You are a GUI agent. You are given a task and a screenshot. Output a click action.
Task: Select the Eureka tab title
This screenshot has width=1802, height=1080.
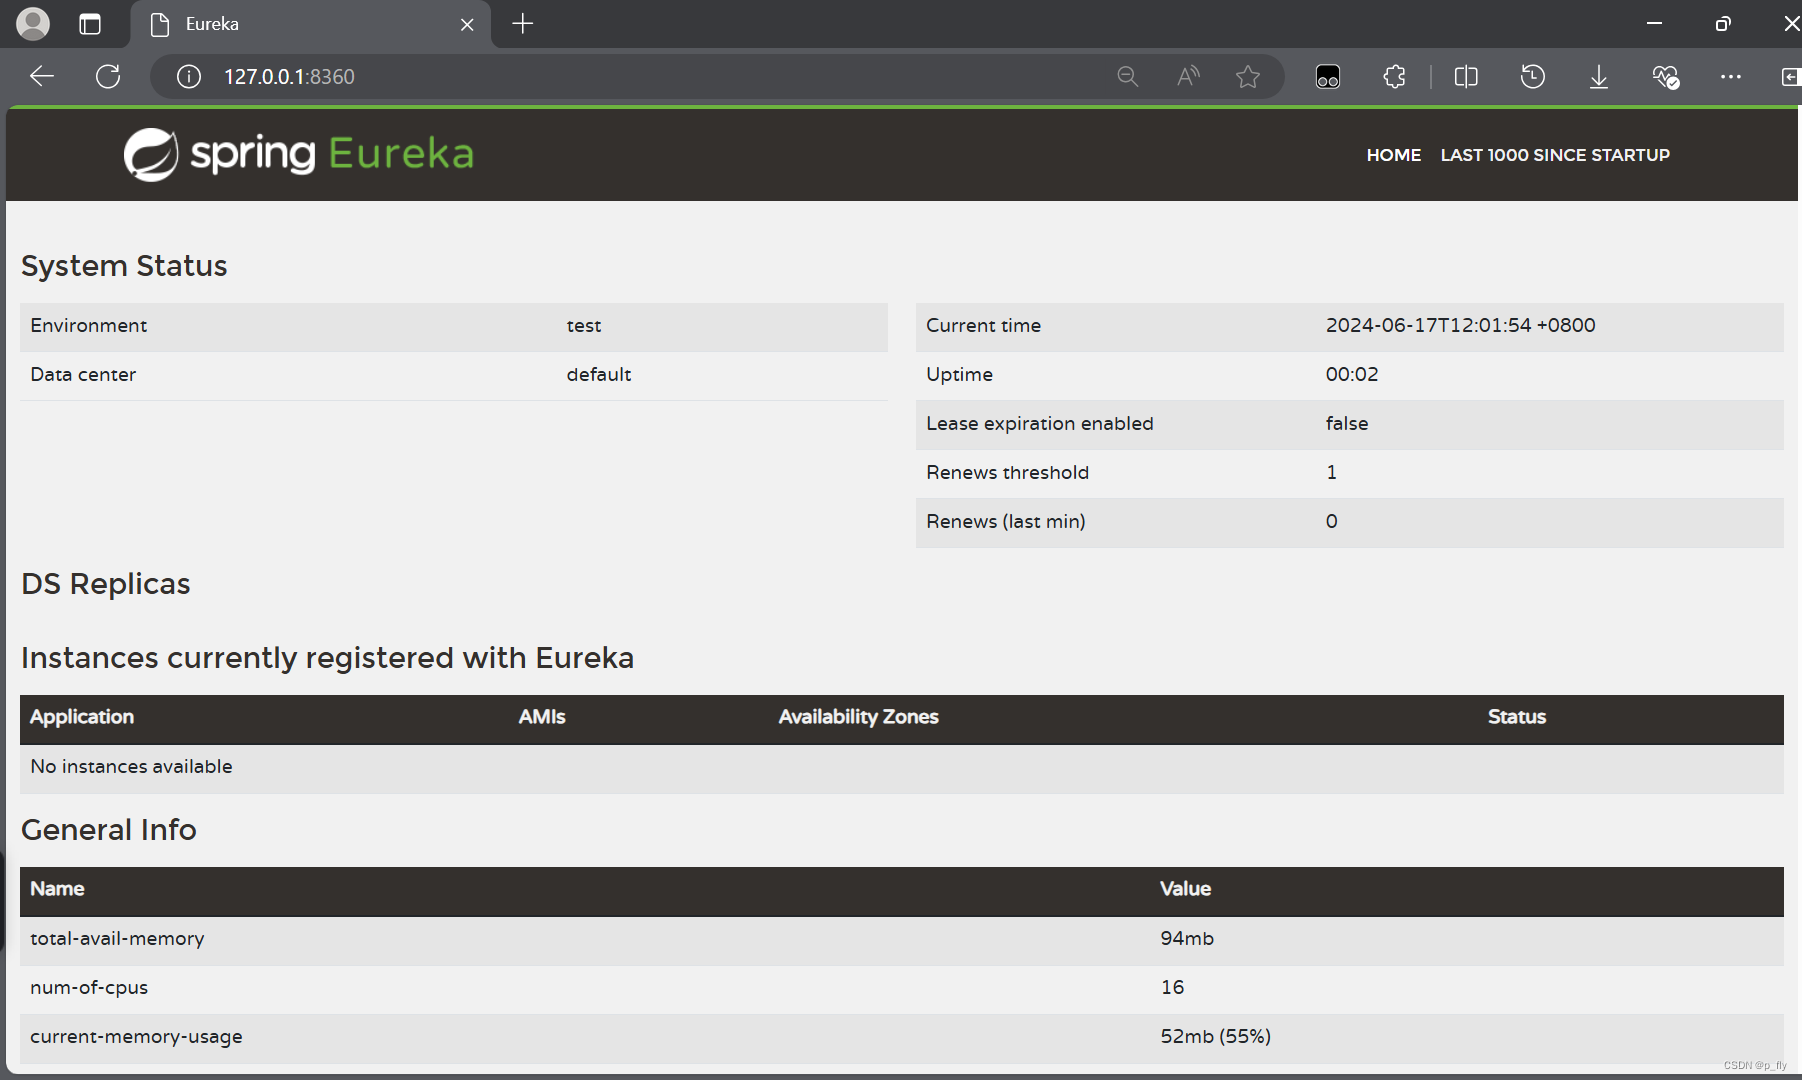pos(212,24)
